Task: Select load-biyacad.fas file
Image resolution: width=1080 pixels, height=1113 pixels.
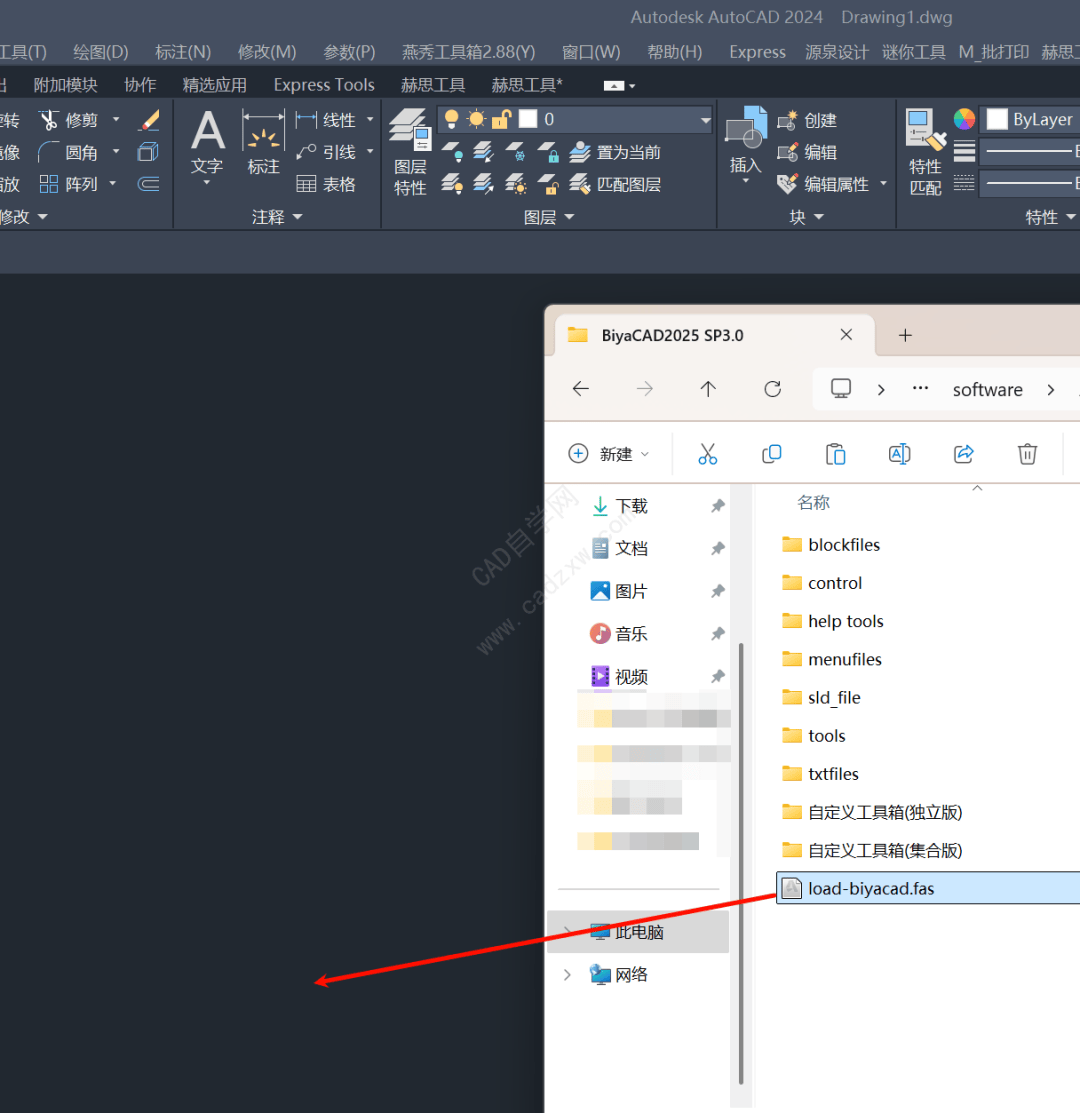Action: point(928,888)
